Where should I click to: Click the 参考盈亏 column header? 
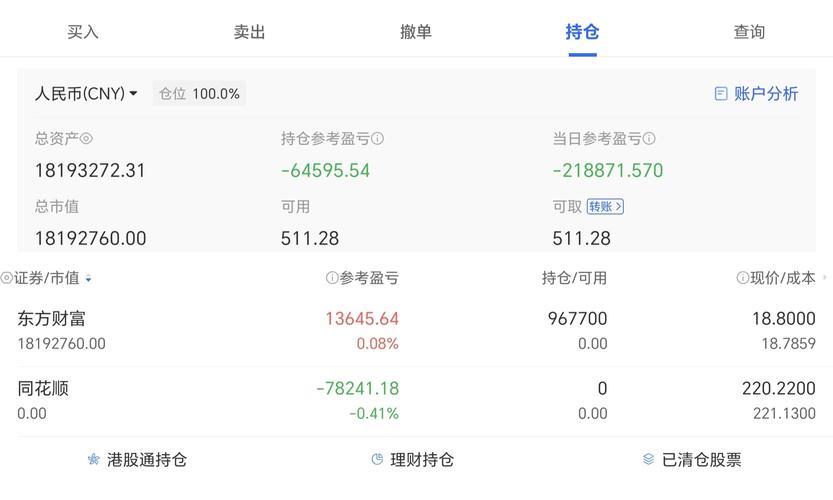point(369,278)
